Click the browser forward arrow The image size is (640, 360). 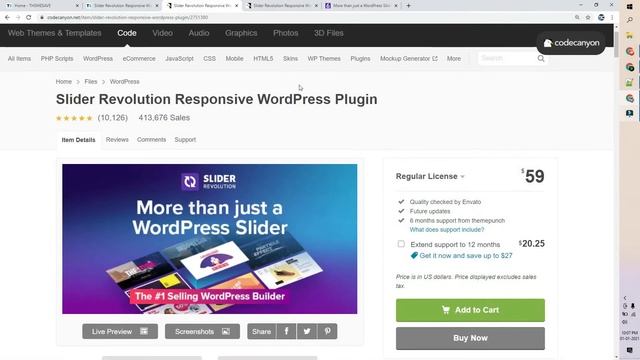pos(18,18)
